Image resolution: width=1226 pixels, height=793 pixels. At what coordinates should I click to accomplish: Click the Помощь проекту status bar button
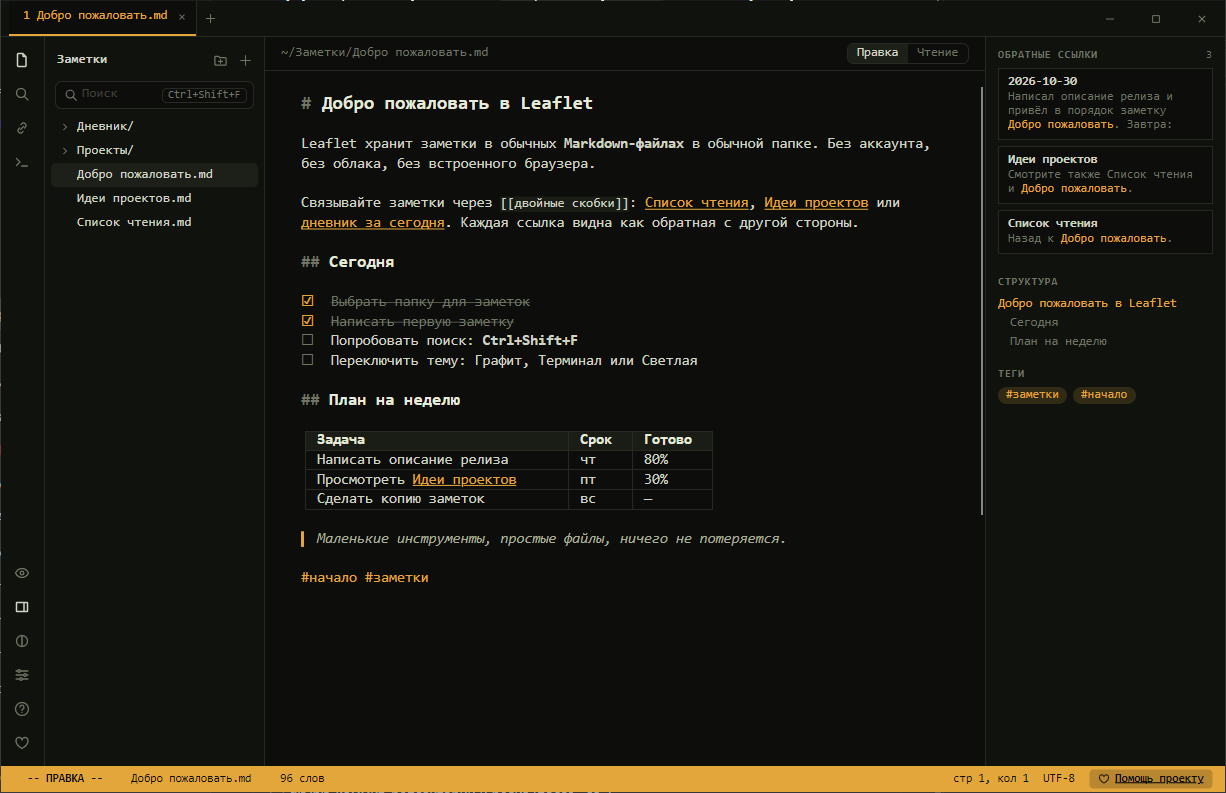tap(1150, 779)
